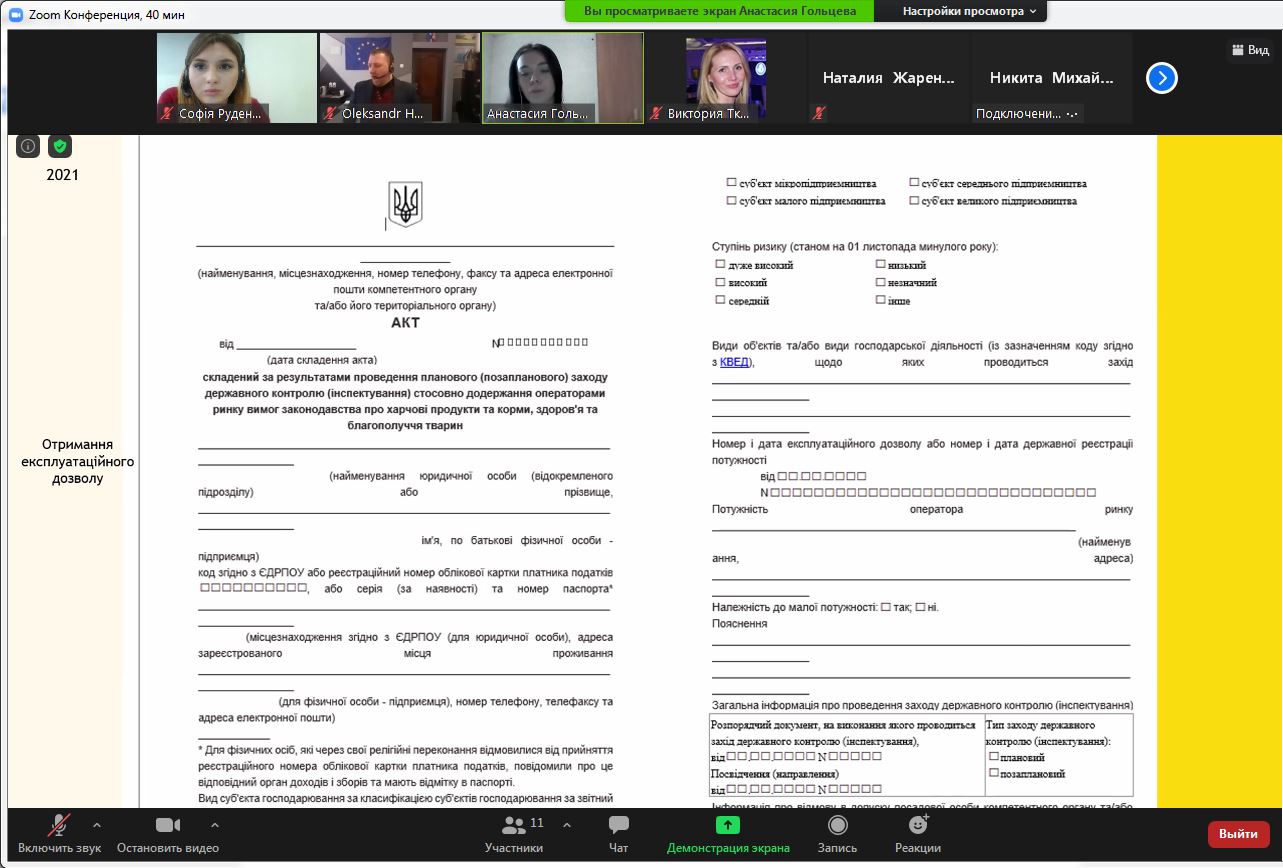Viewport: 1283px width, 868px height.
Task: Click Отримання експлуатаційного дозволу sidebar text
Action: pos(77,461)
